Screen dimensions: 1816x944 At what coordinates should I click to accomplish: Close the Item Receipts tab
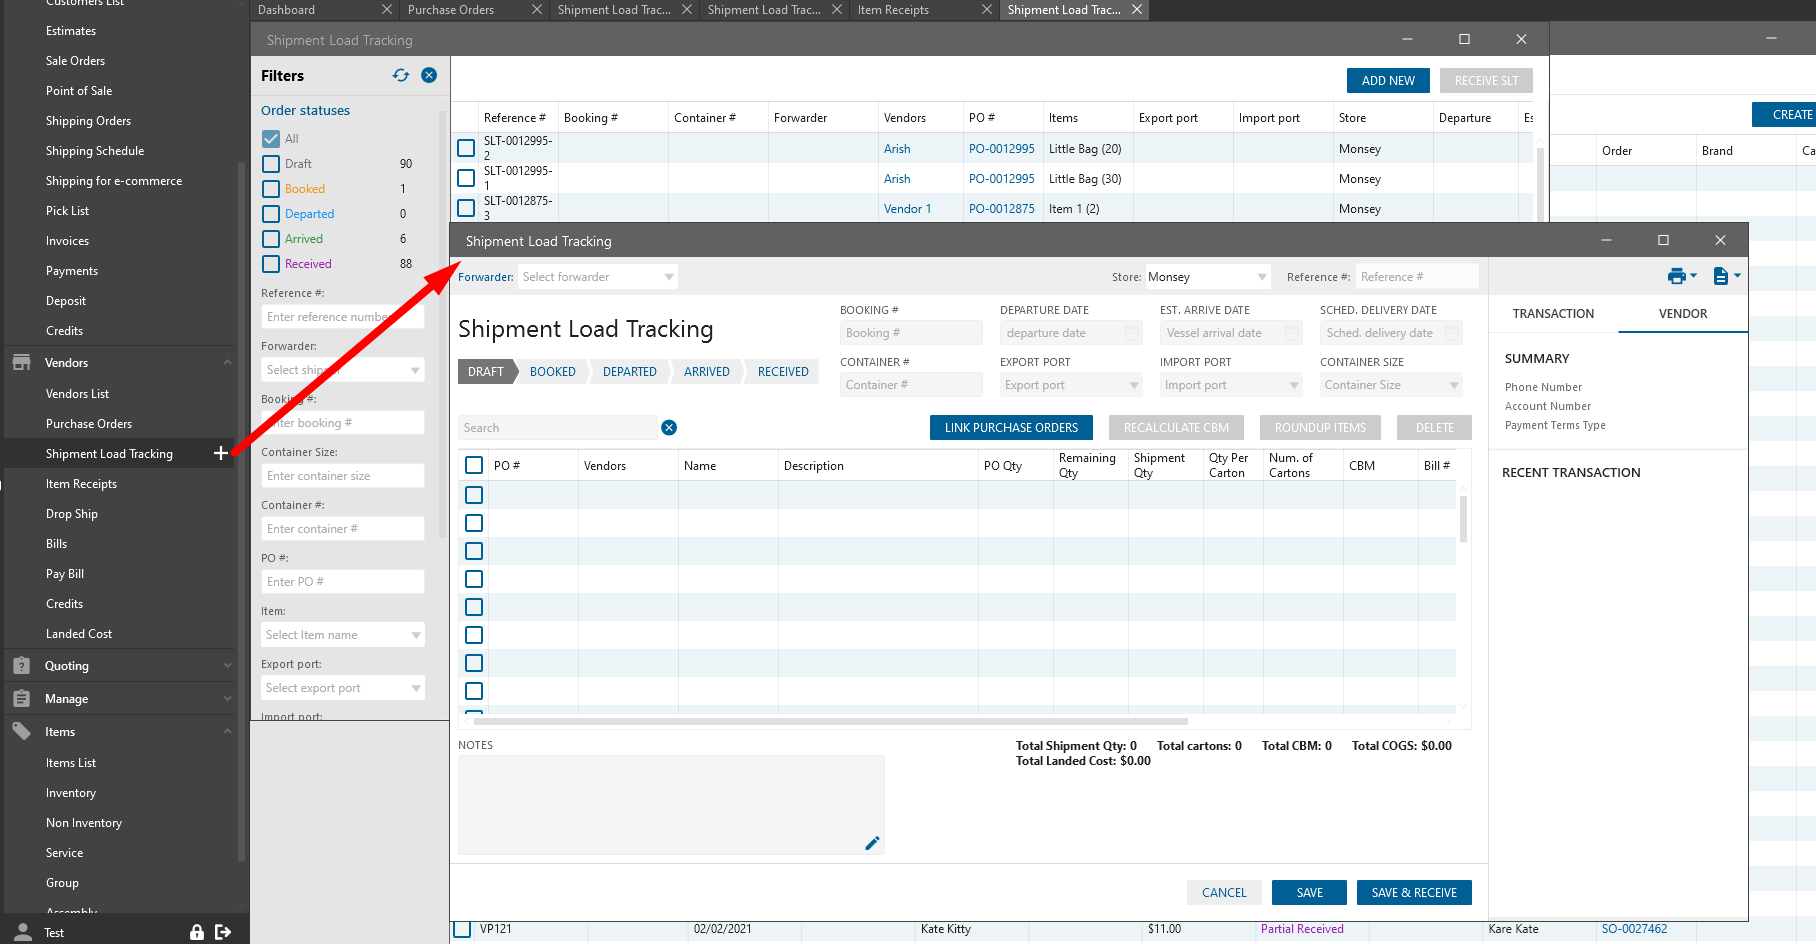987,10
